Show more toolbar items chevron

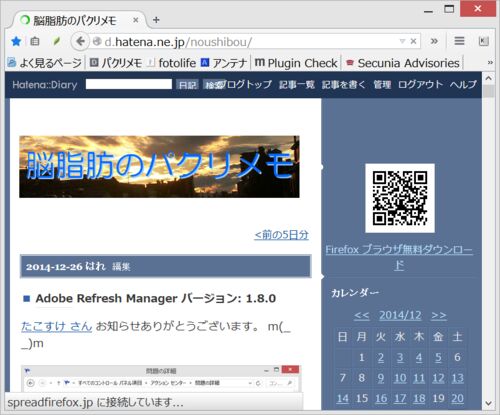(434, 41)
